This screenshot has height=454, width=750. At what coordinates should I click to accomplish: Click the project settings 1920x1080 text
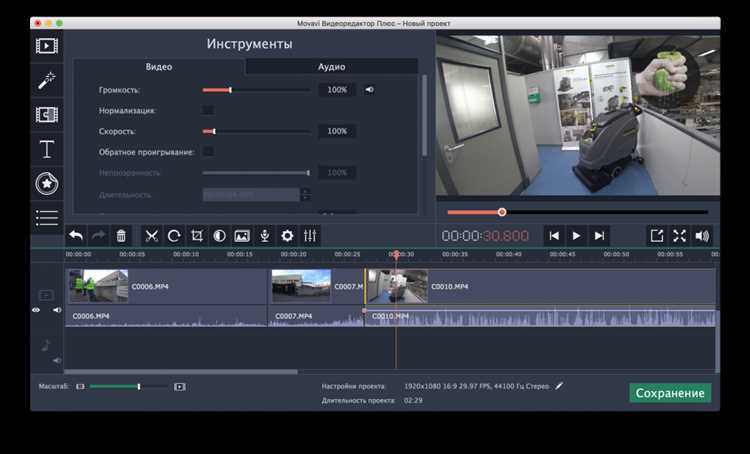click(x=477, y=386)
